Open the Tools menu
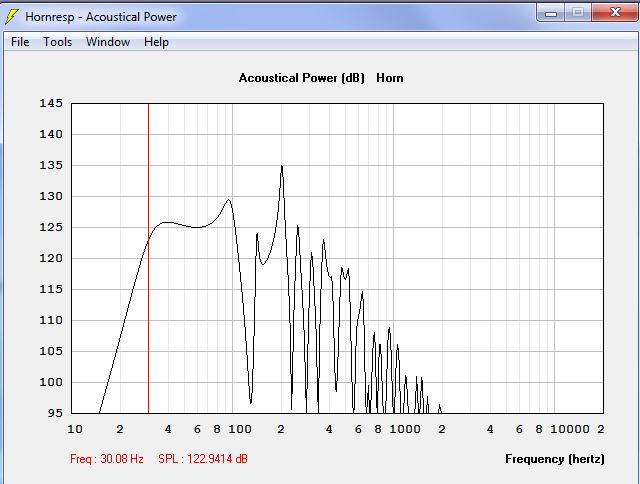The image size is (640, 484). [58, 42]
